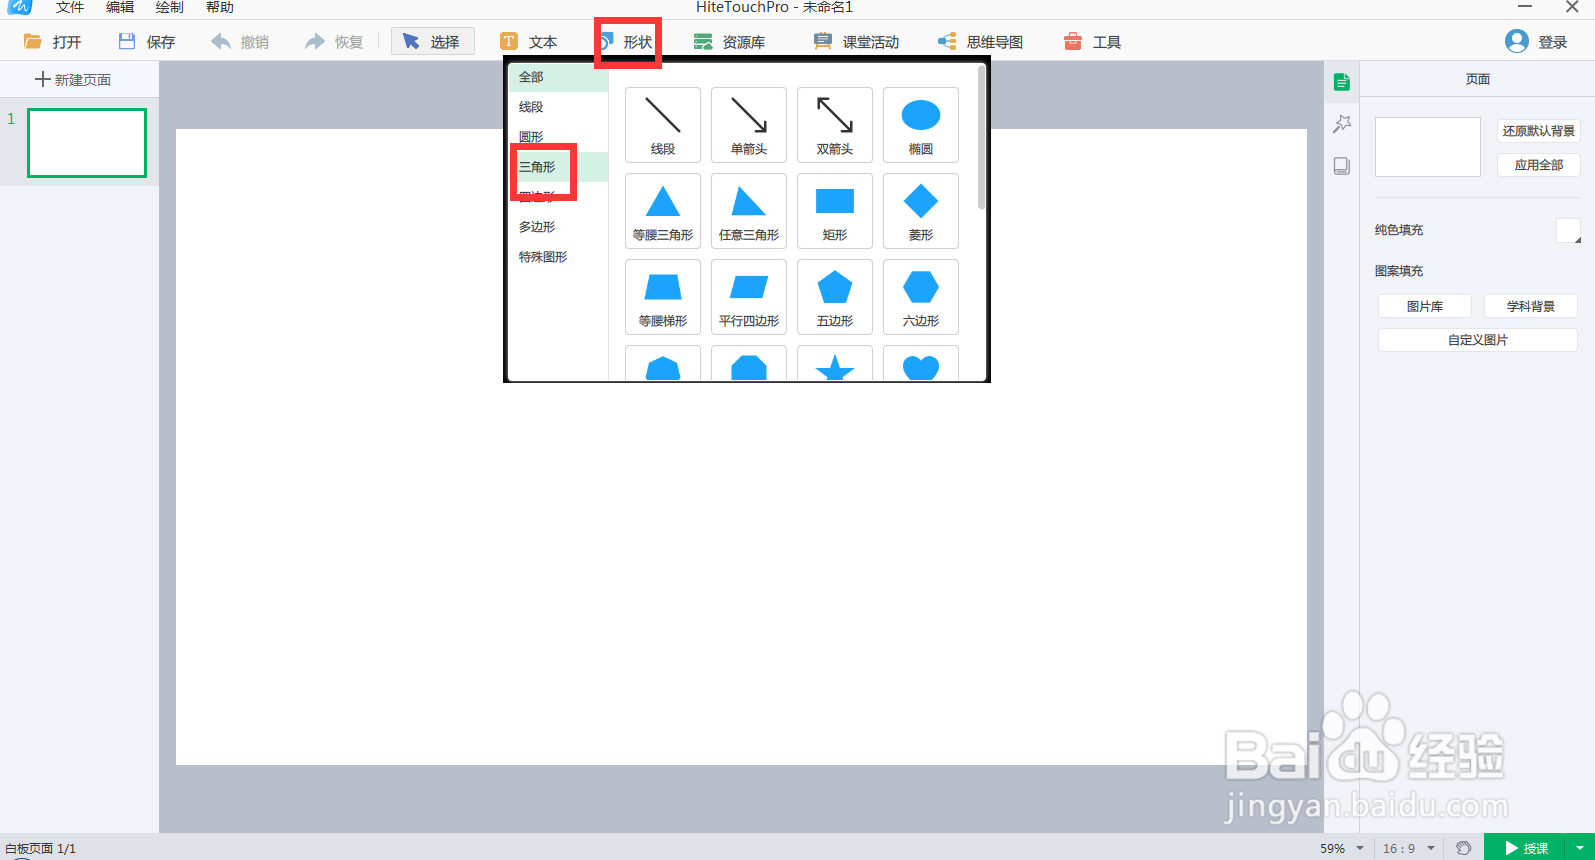This screenshot has width=1595, height=860.
Task: Select the 多边形 shape category
Action: pyautogui.click(x=558, y=227)
